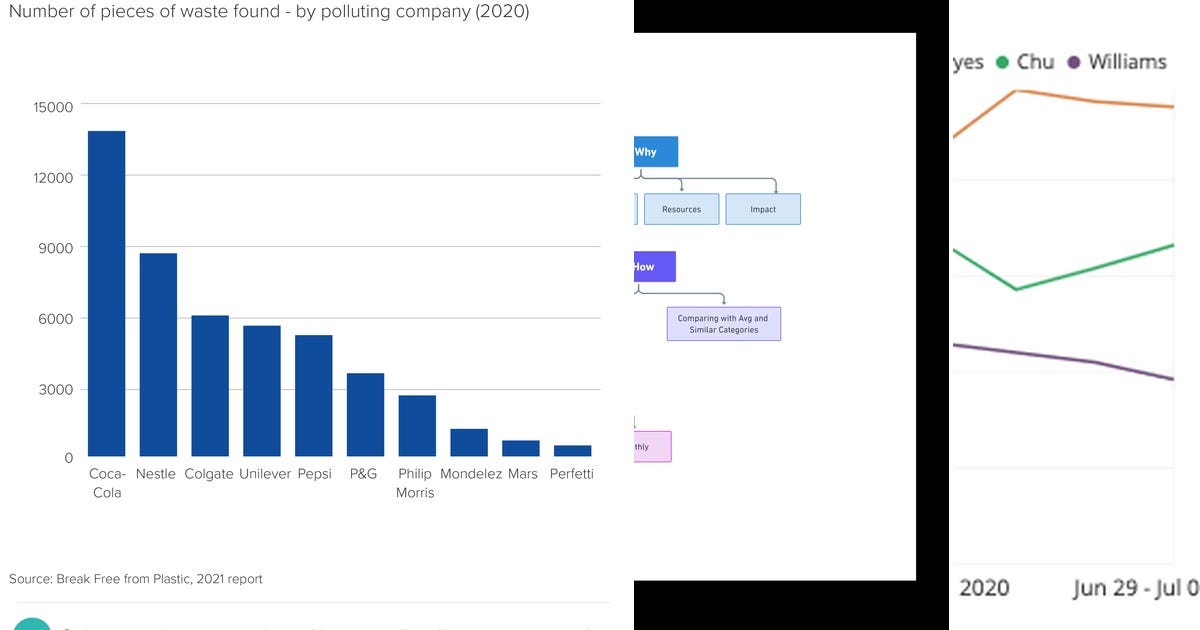The image size is (1200, 630).
Task: Select the 2020 label on the date axis
Action: [985, 588]
